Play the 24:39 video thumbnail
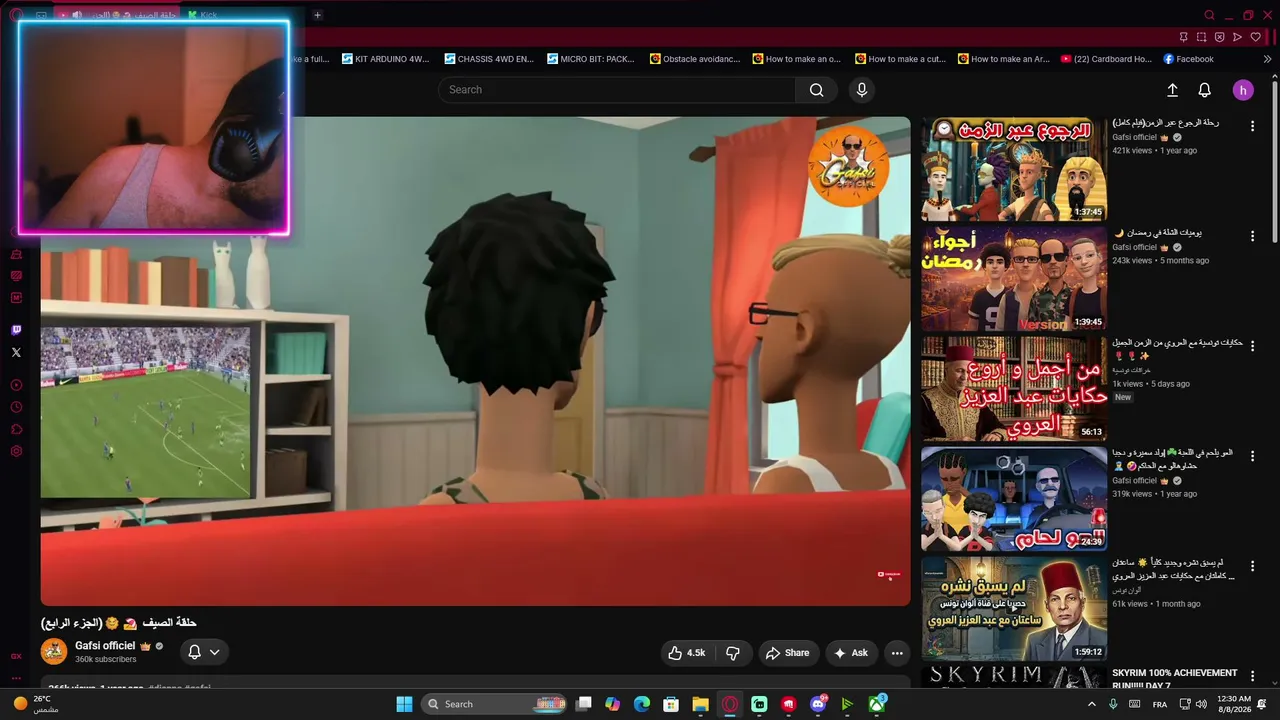Viewport: 1280px width, 720px height. tap(1014, 499)
